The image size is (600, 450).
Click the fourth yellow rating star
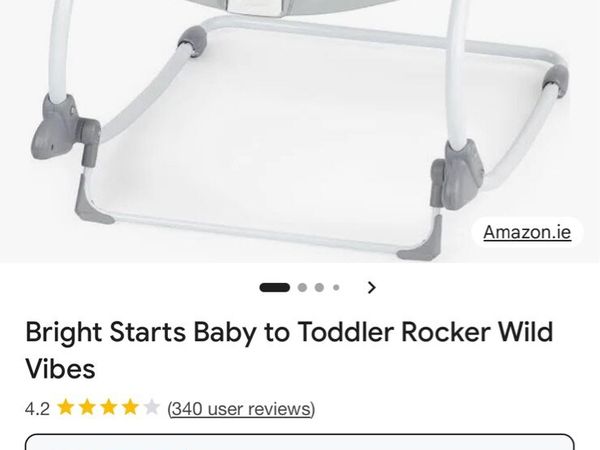coord(130,407)
